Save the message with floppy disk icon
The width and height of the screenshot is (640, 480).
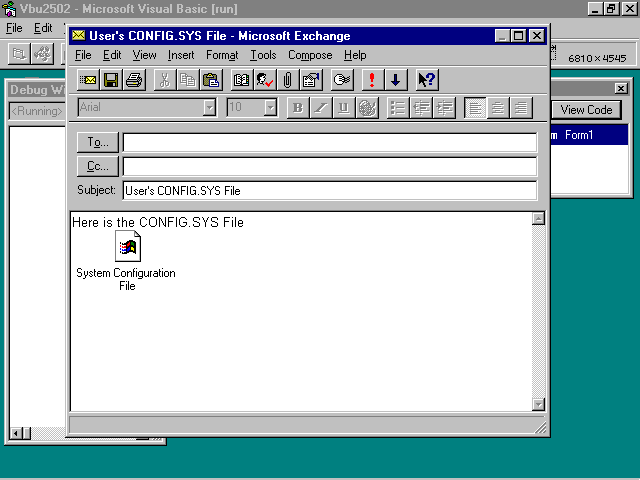111,80
